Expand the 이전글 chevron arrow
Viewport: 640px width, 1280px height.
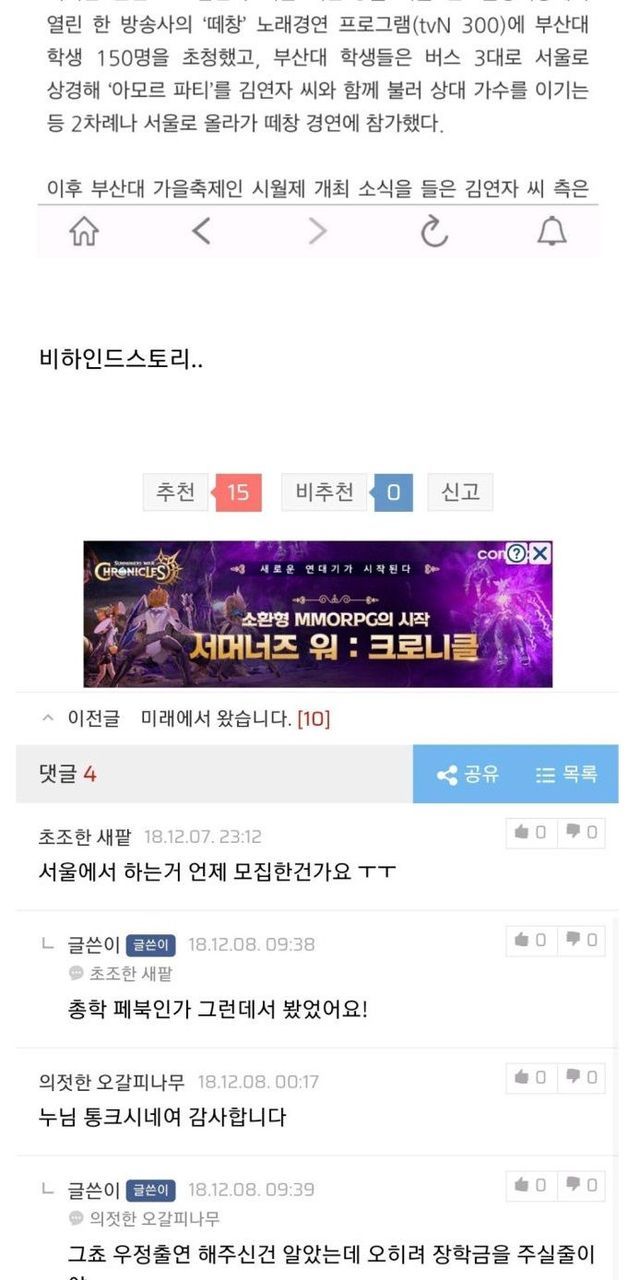[x=46, y=718]
